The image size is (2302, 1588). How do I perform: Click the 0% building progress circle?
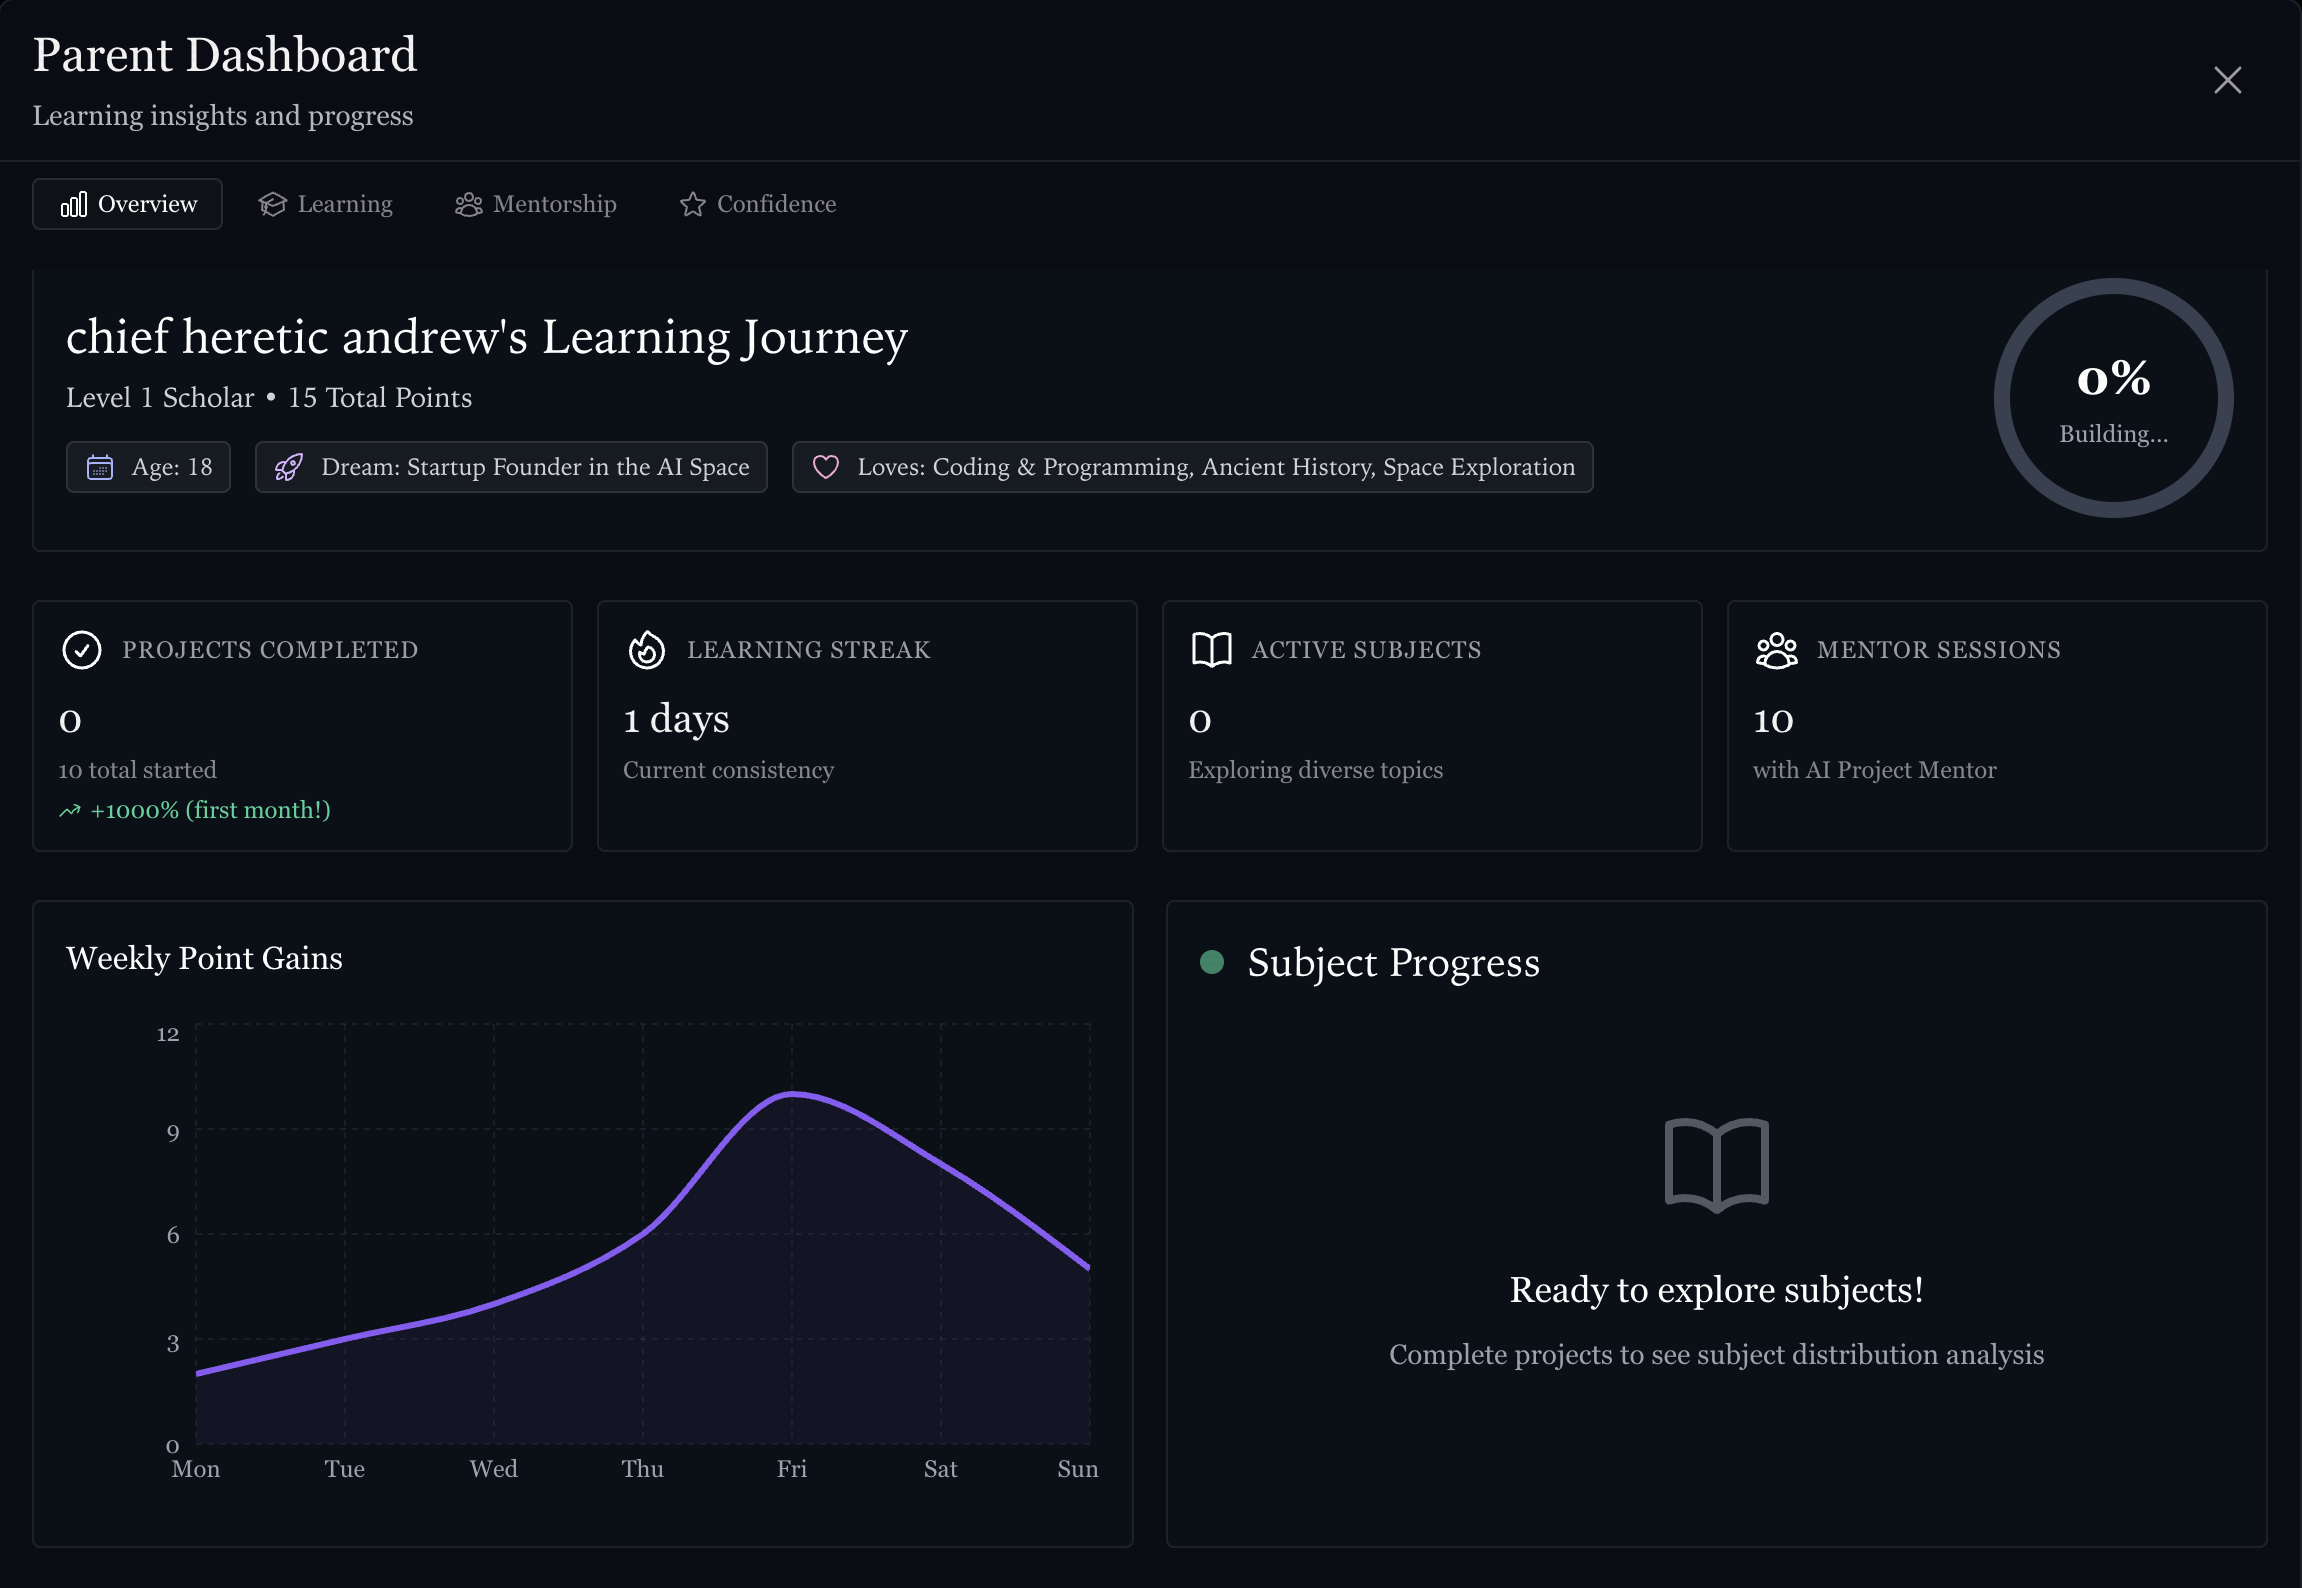(2112, 397)
